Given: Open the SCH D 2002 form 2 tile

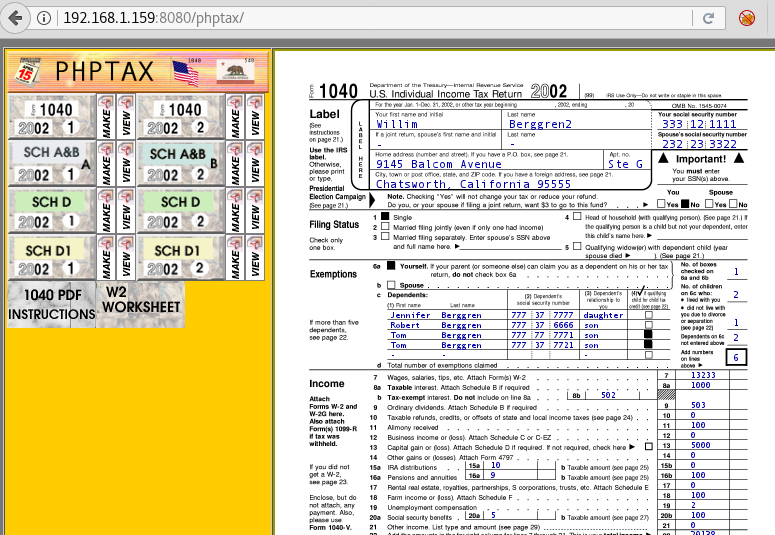Looking at the screenshot, I should tap(180, 211).
